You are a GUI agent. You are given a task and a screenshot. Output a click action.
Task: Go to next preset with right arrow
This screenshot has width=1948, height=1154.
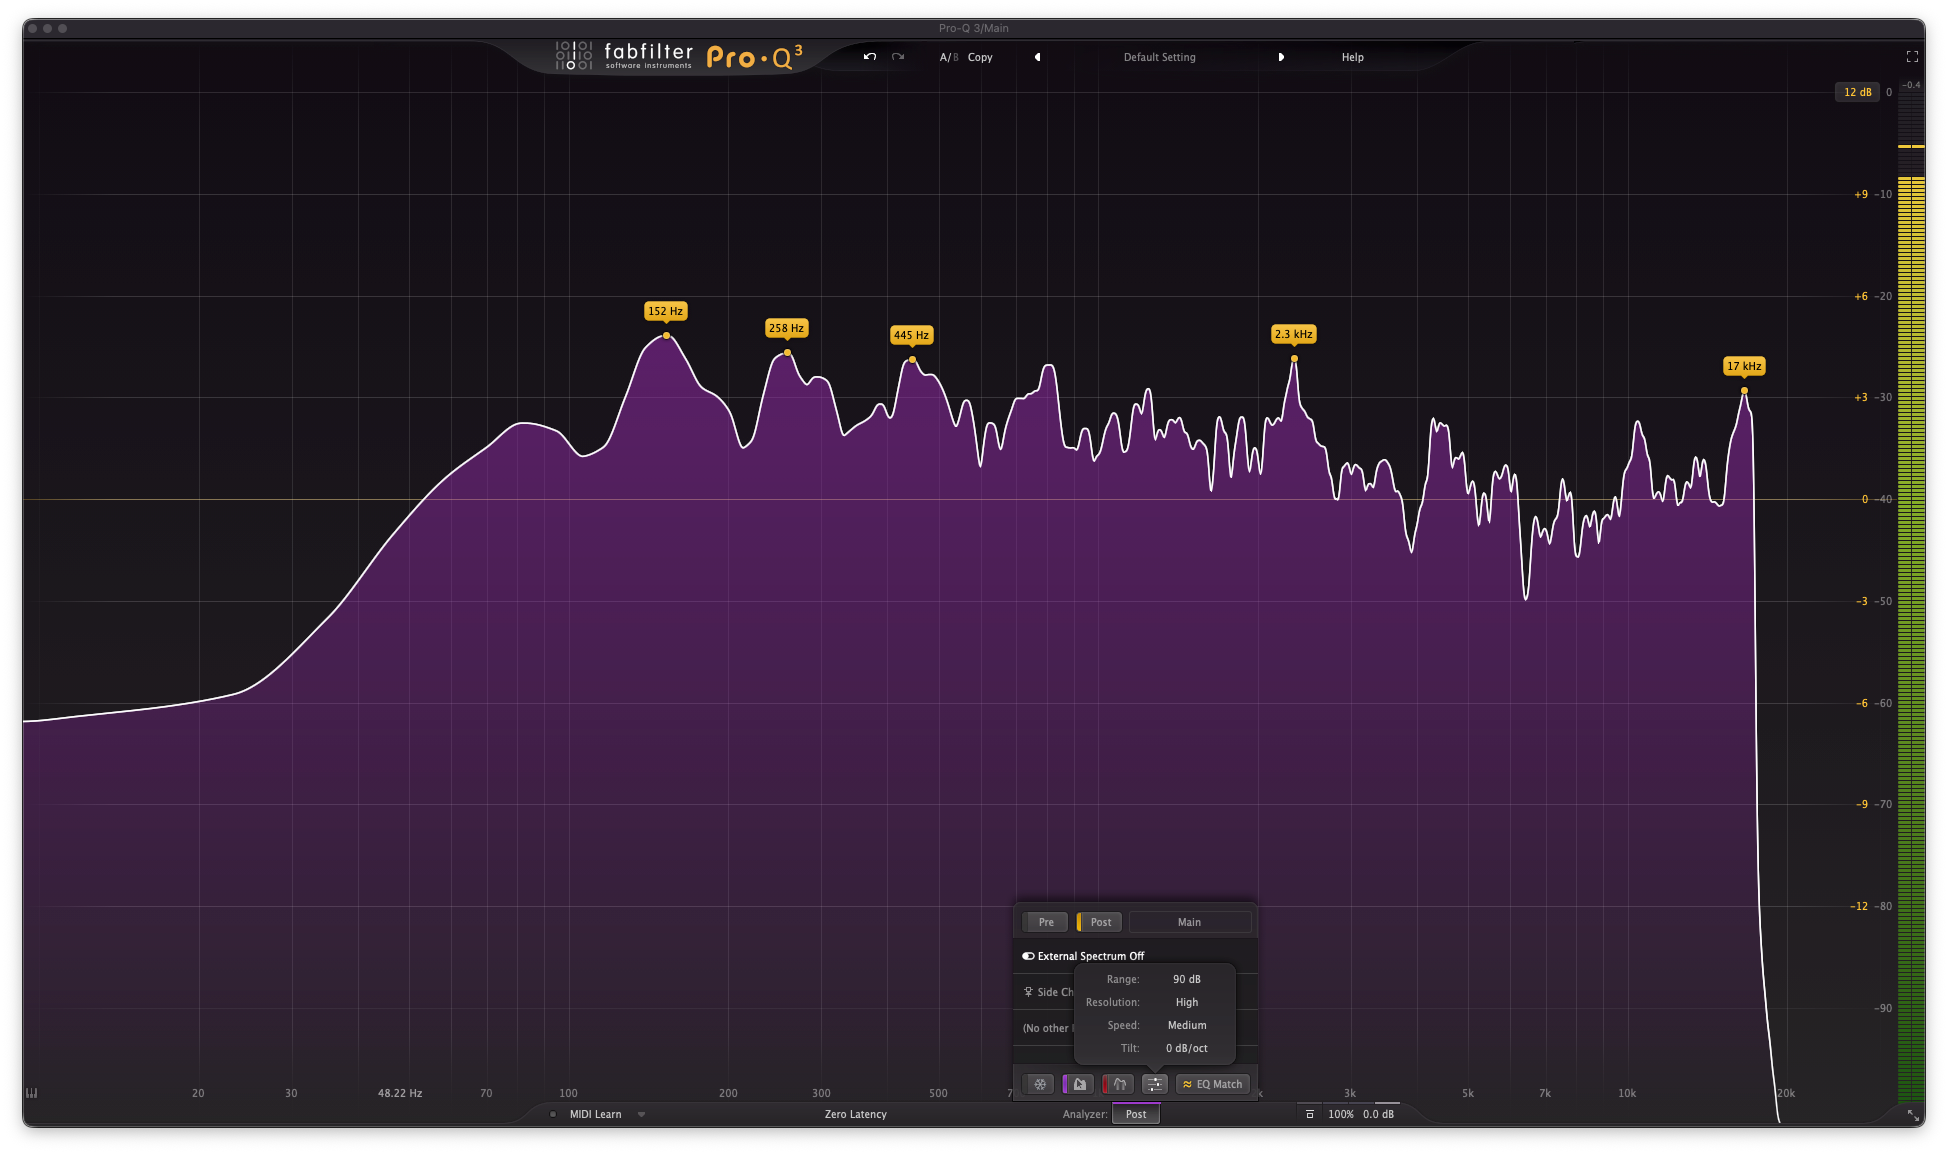[x=1280, y=57]
